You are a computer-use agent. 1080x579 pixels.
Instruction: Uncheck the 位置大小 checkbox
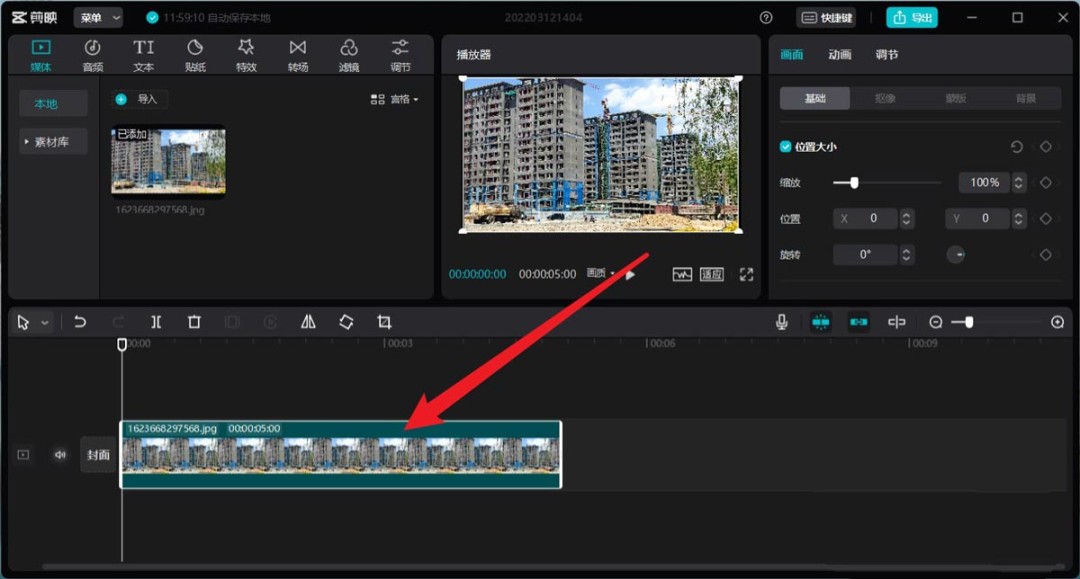[784, 146]
